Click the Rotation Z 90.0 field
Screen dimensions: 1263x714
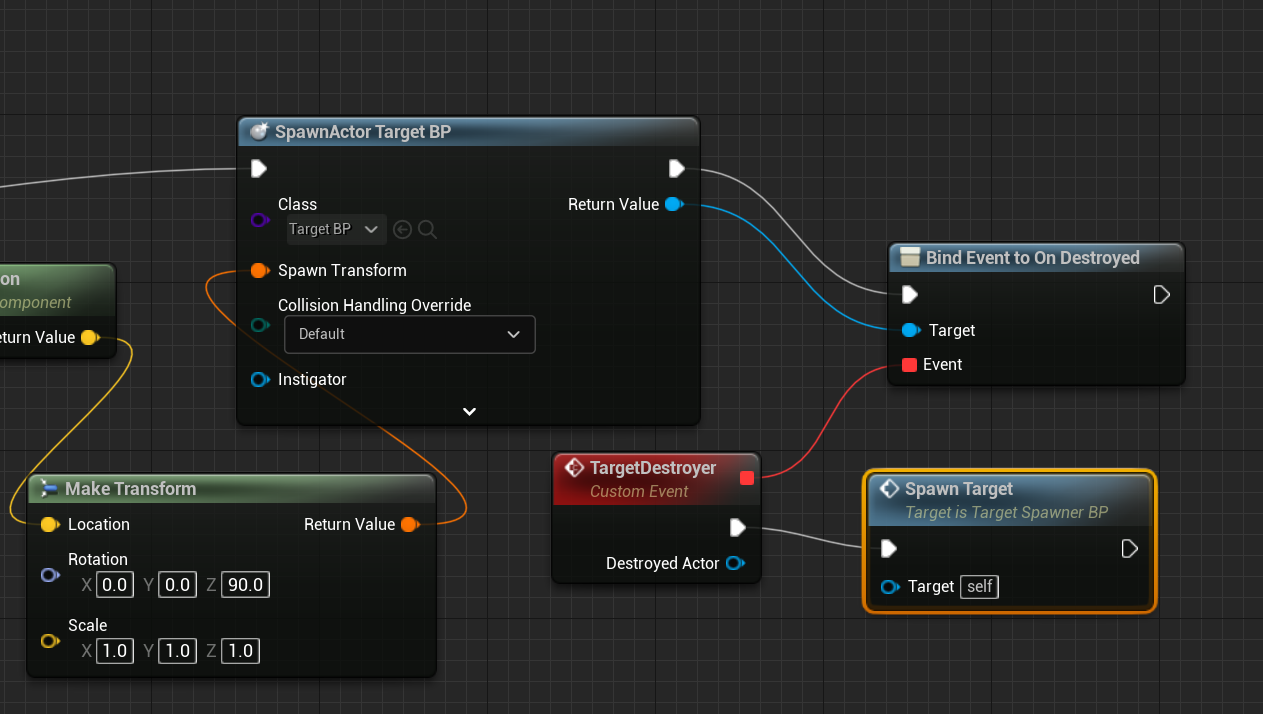[x=245, y=585]
